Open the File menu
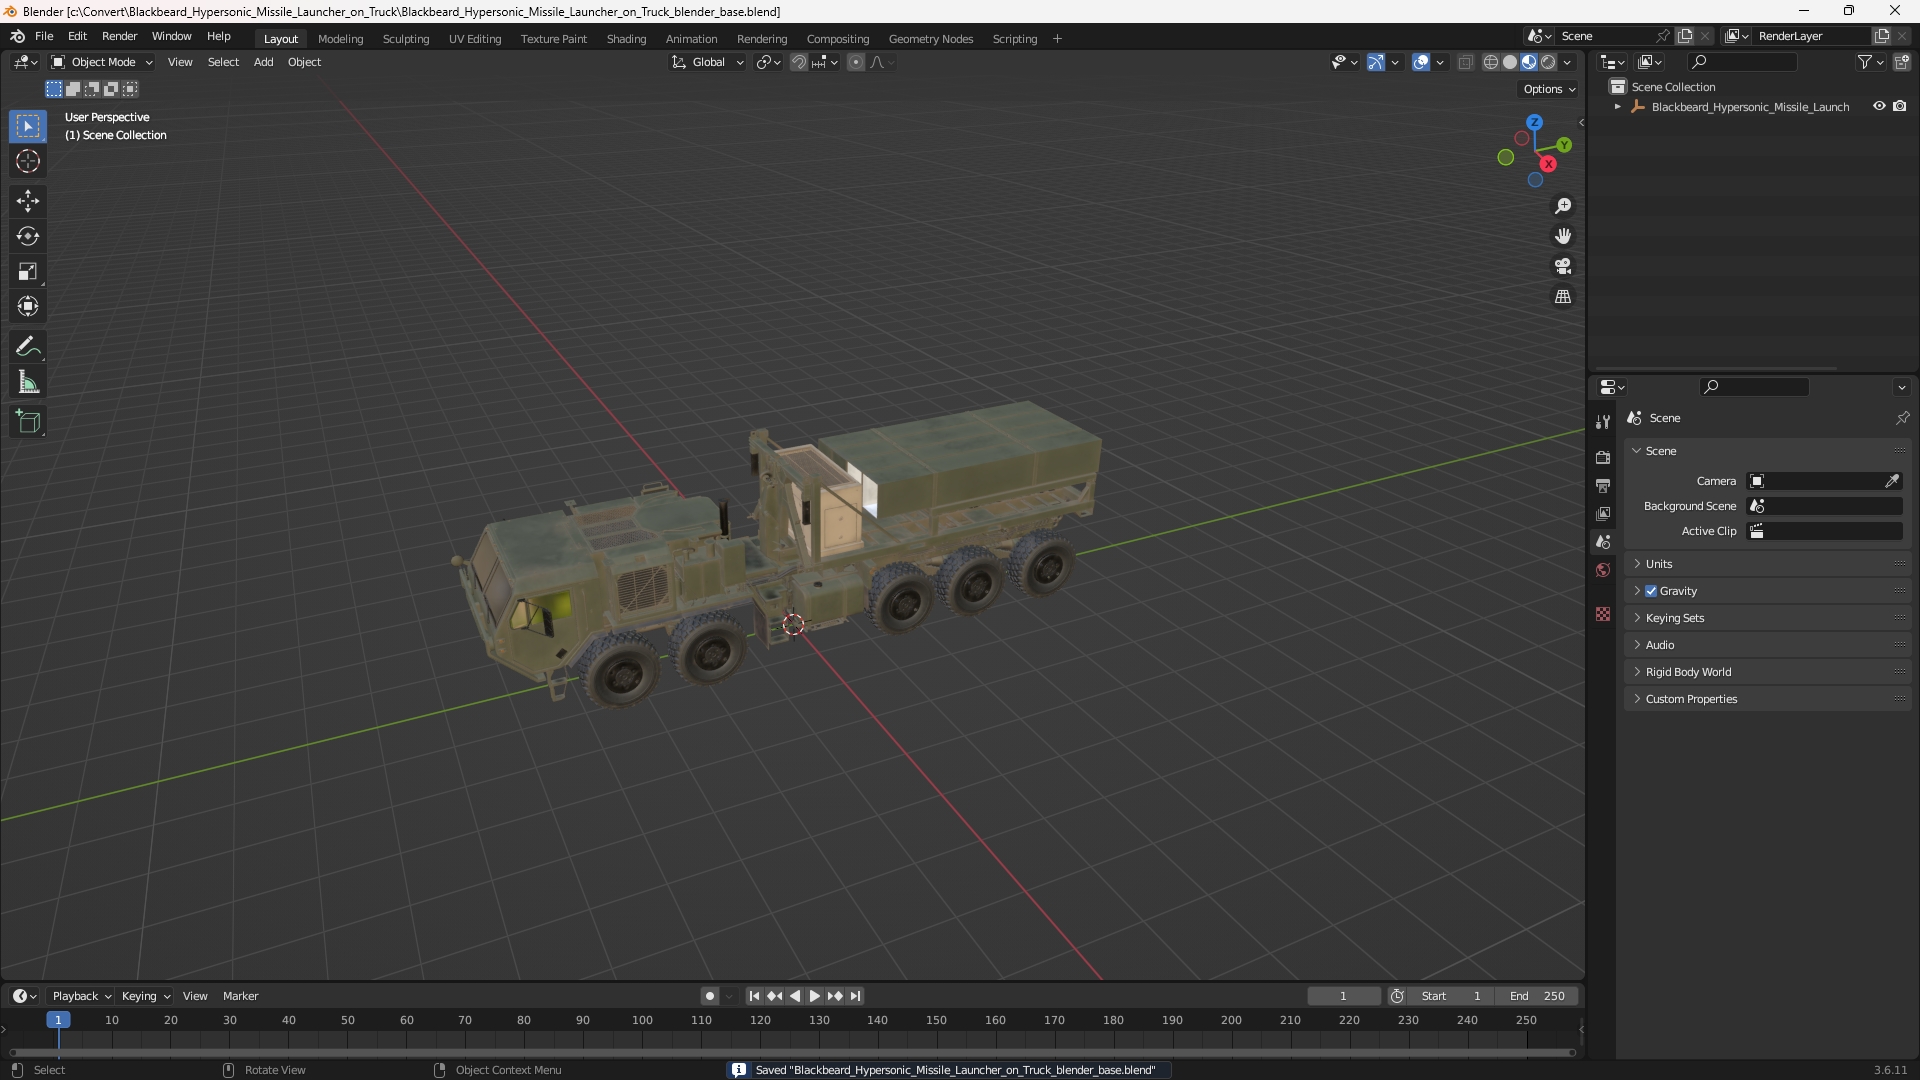Screen dimensions: 1920x1080 [44, 36]
